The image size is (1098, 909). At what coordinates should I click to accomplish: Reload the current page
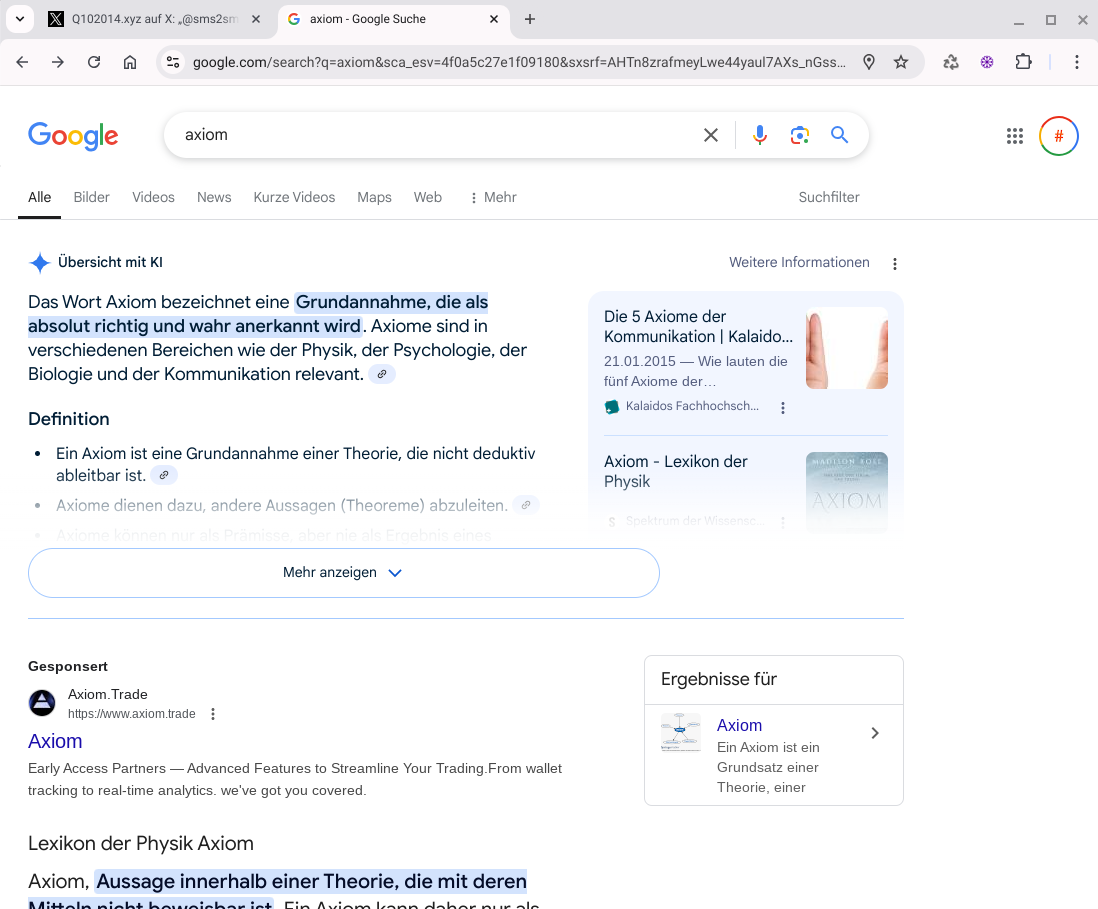tap(94, 62)
